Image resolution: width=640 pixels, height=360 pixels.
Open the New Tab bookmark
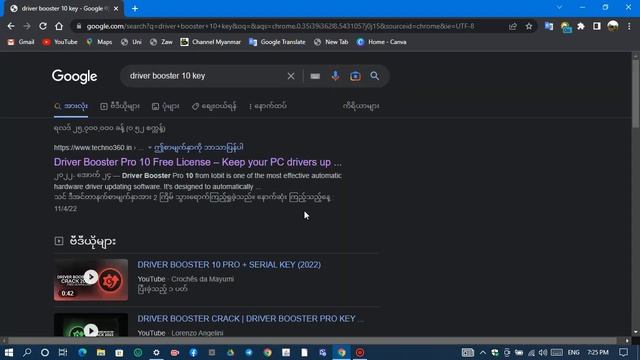[x=331, y=42]
